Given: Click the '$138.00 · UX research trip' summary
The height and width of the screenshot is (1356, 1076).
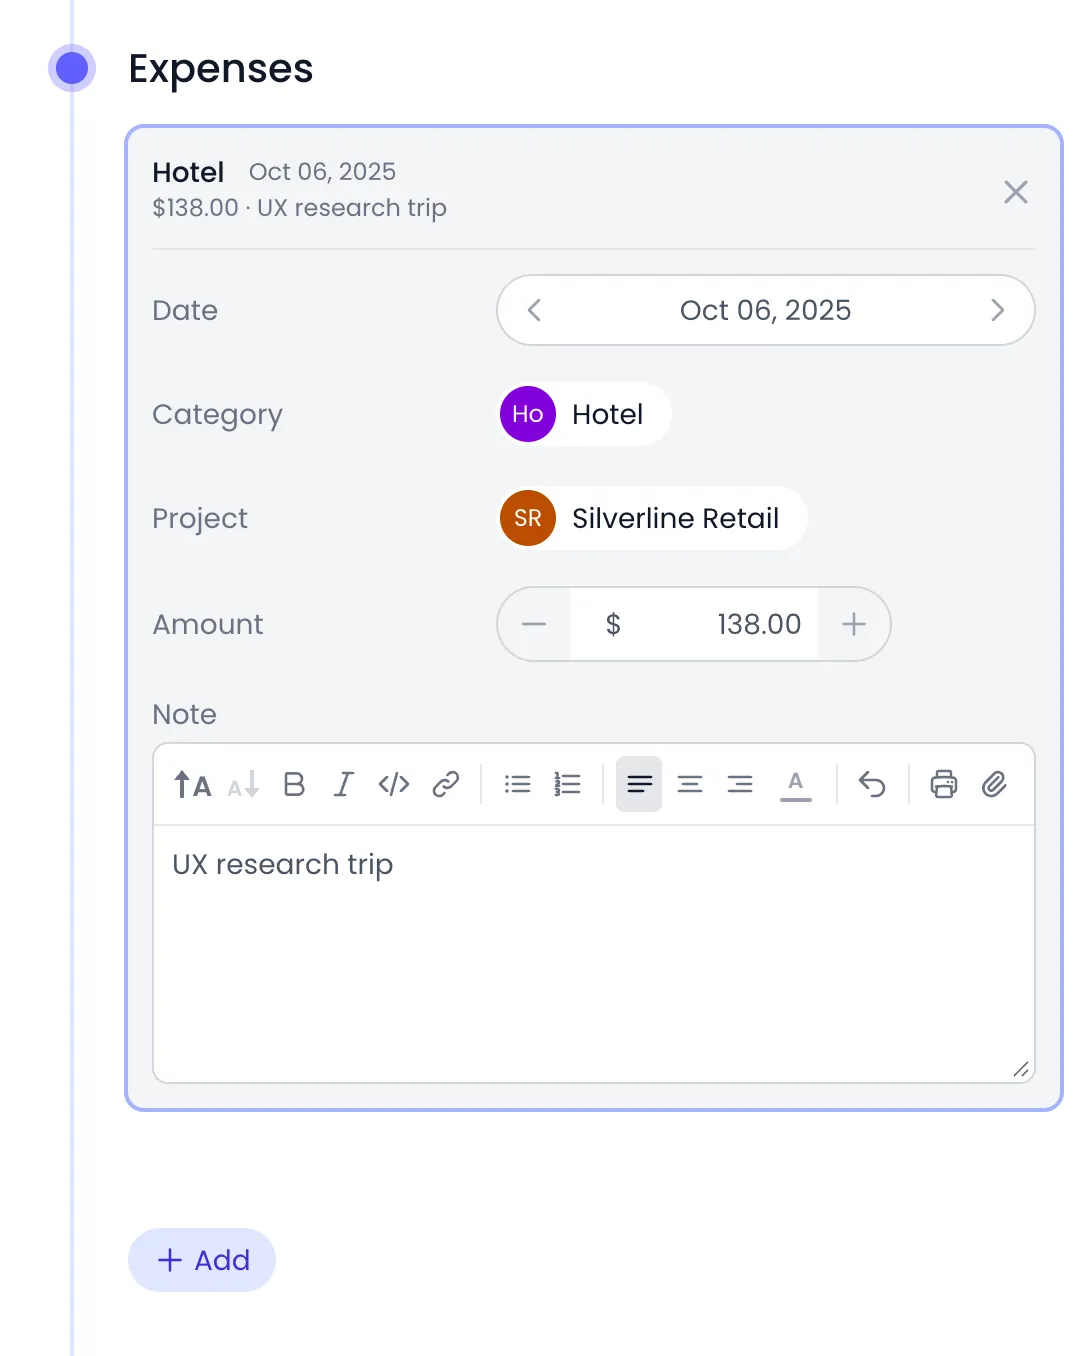Looking at the screenshot, I should click(299, 208).
